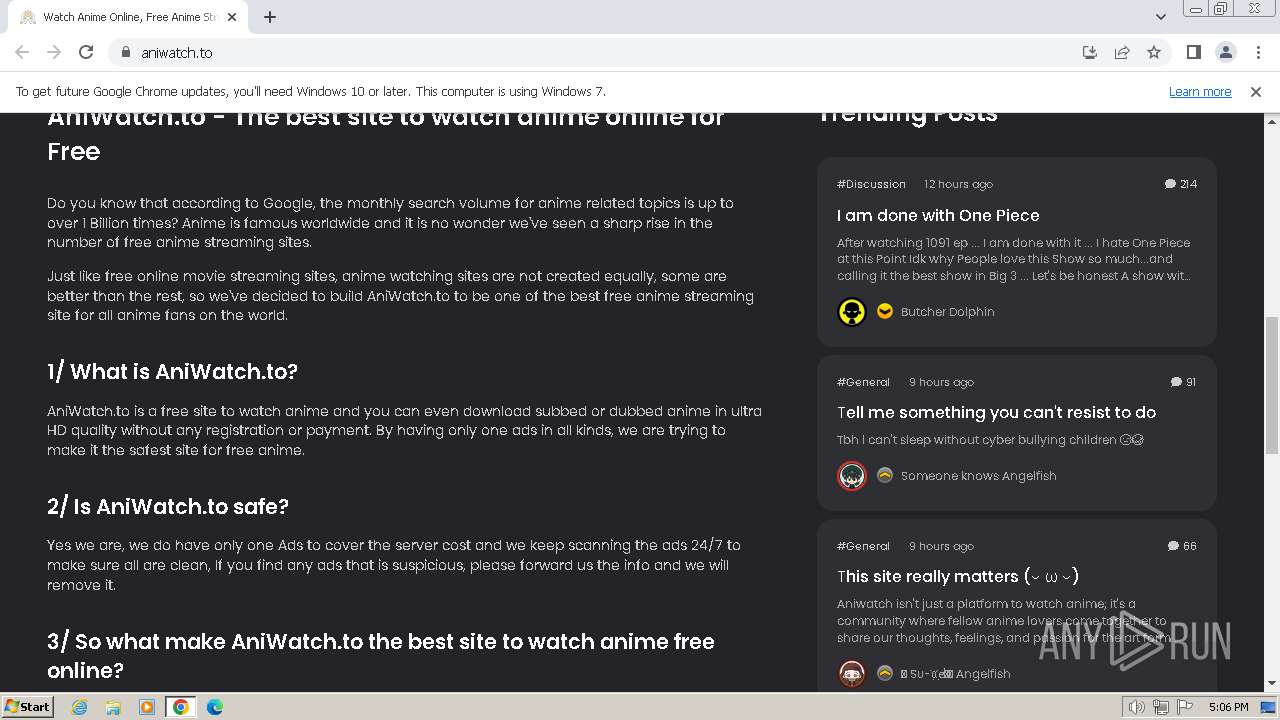Screen dimensions: 1280x720
Task: Share this page icon
Action: coord(1122,52)
